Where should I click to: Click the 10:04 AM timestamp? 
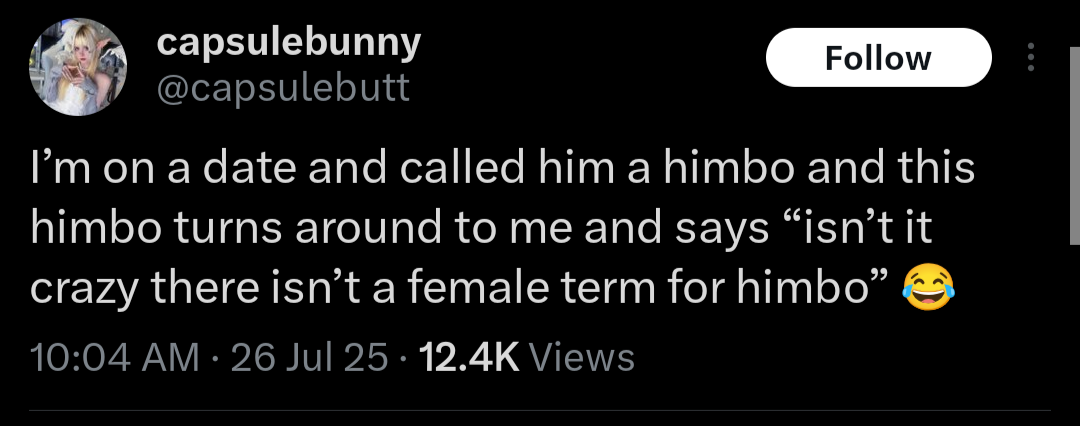pos(116,358)
